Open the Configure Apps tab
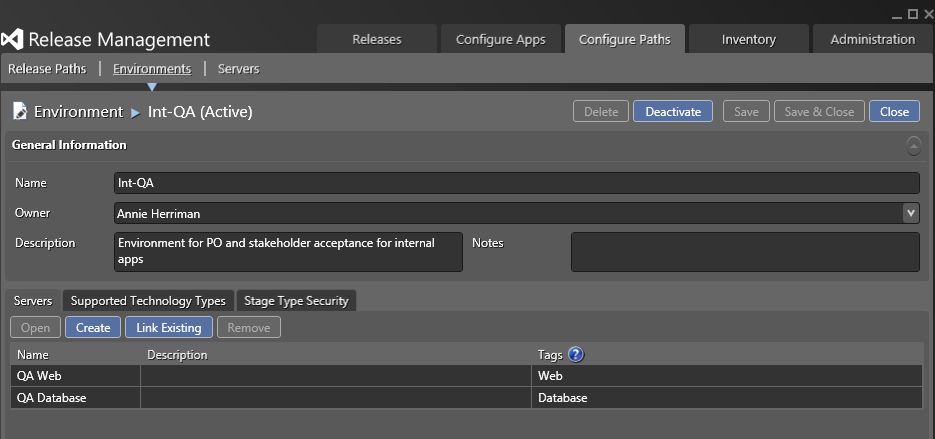Viewport: 935px width, 439px height. click(500, 40)
